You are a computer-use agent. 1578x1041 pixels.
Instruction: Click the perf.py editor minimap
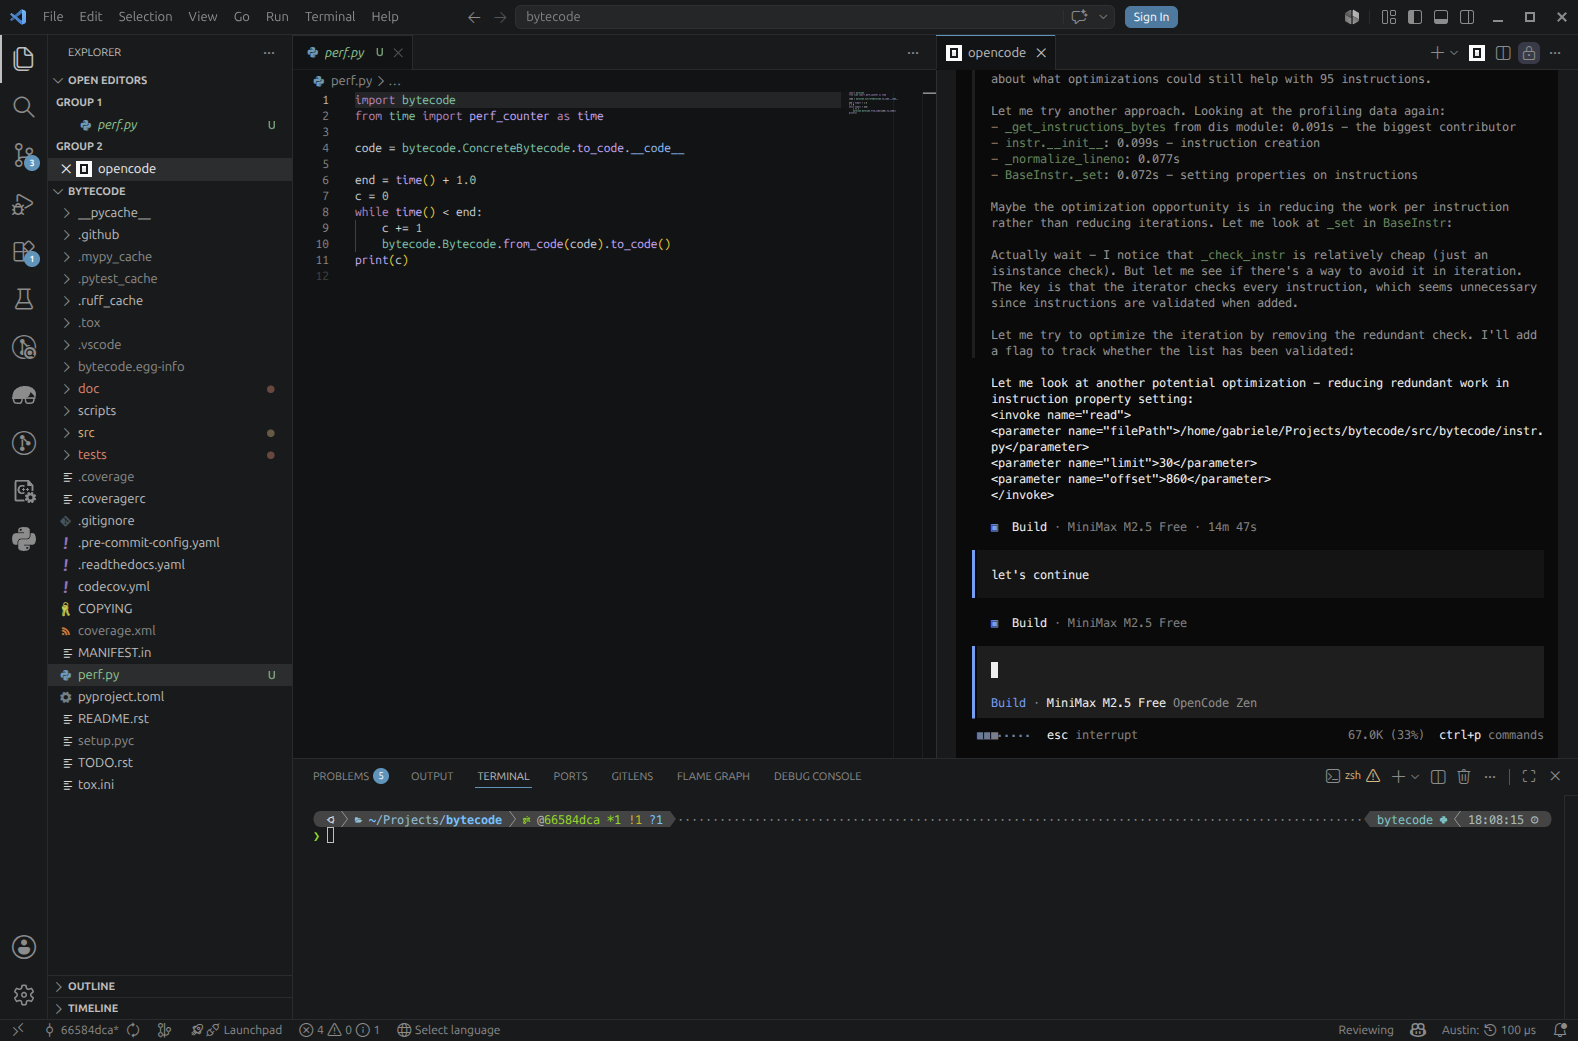point(873,103)
